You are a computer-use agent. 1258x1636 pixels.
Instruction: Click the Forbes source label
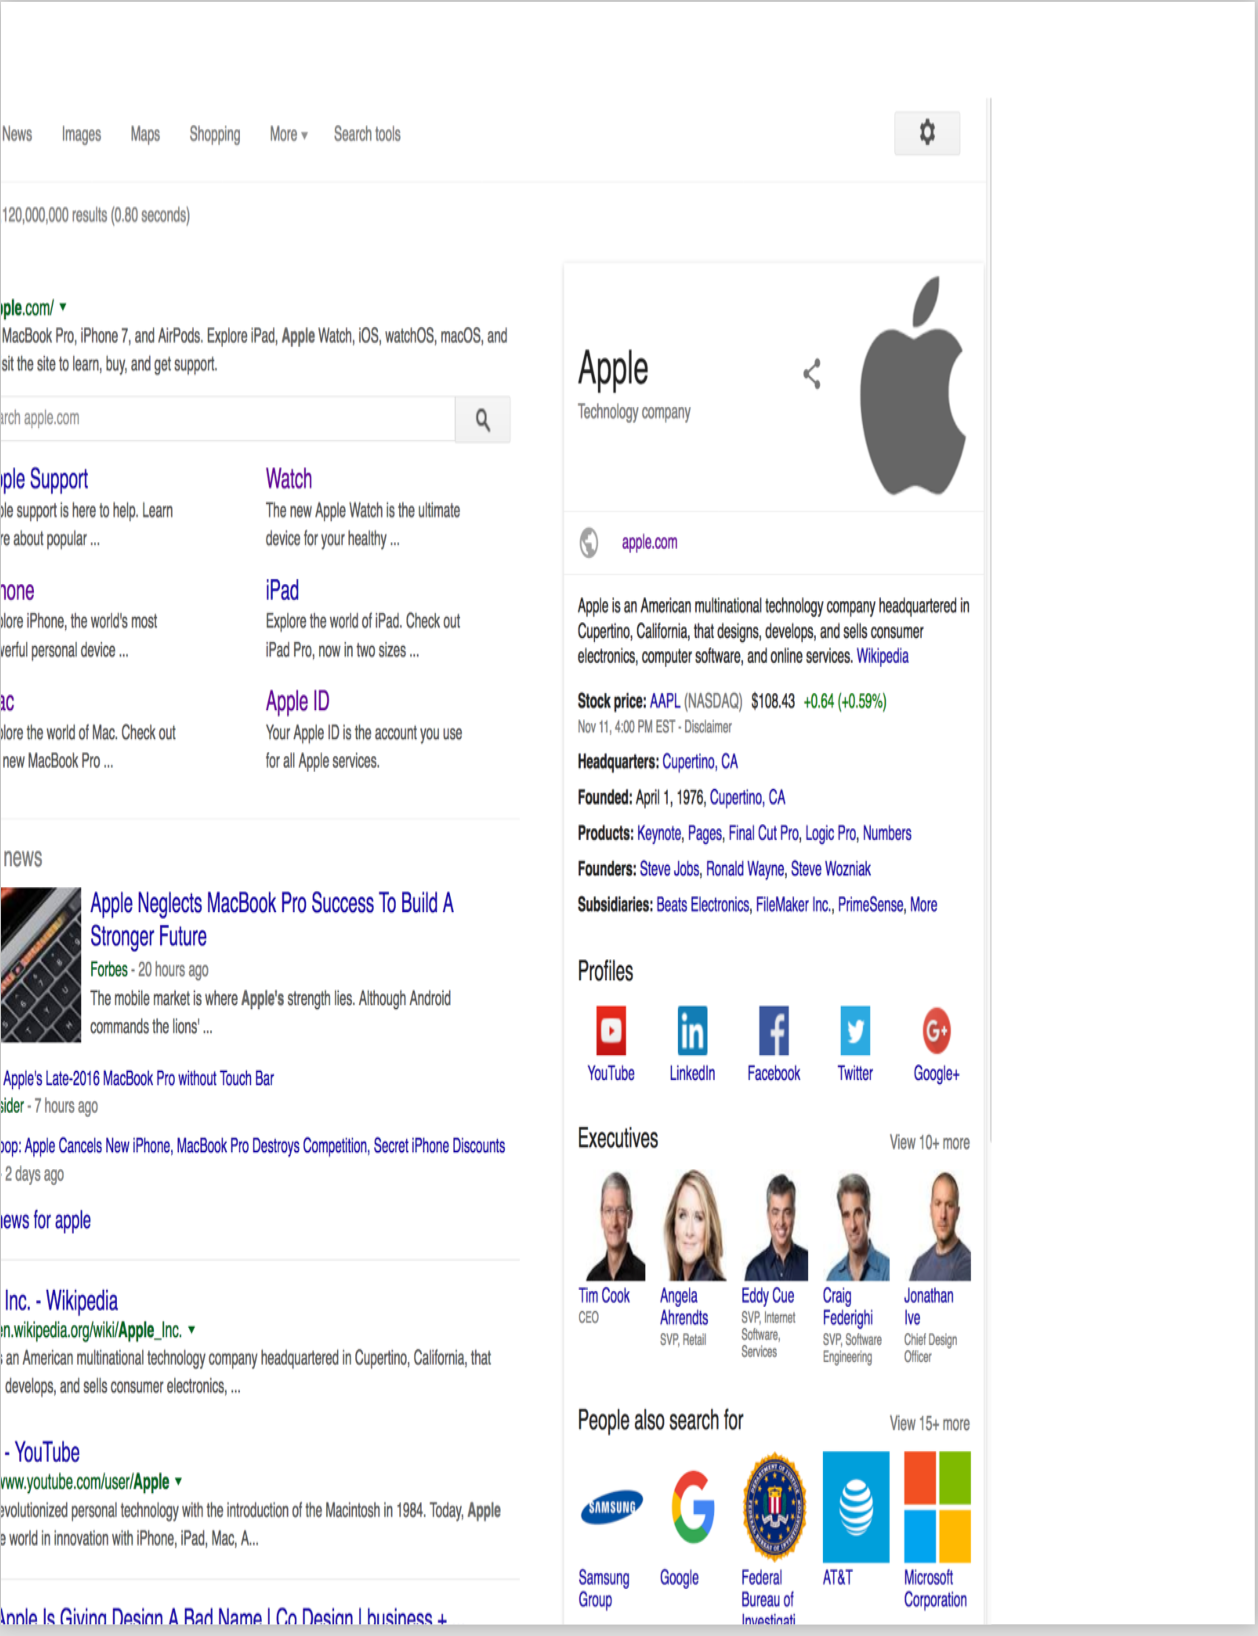point(109,969)
